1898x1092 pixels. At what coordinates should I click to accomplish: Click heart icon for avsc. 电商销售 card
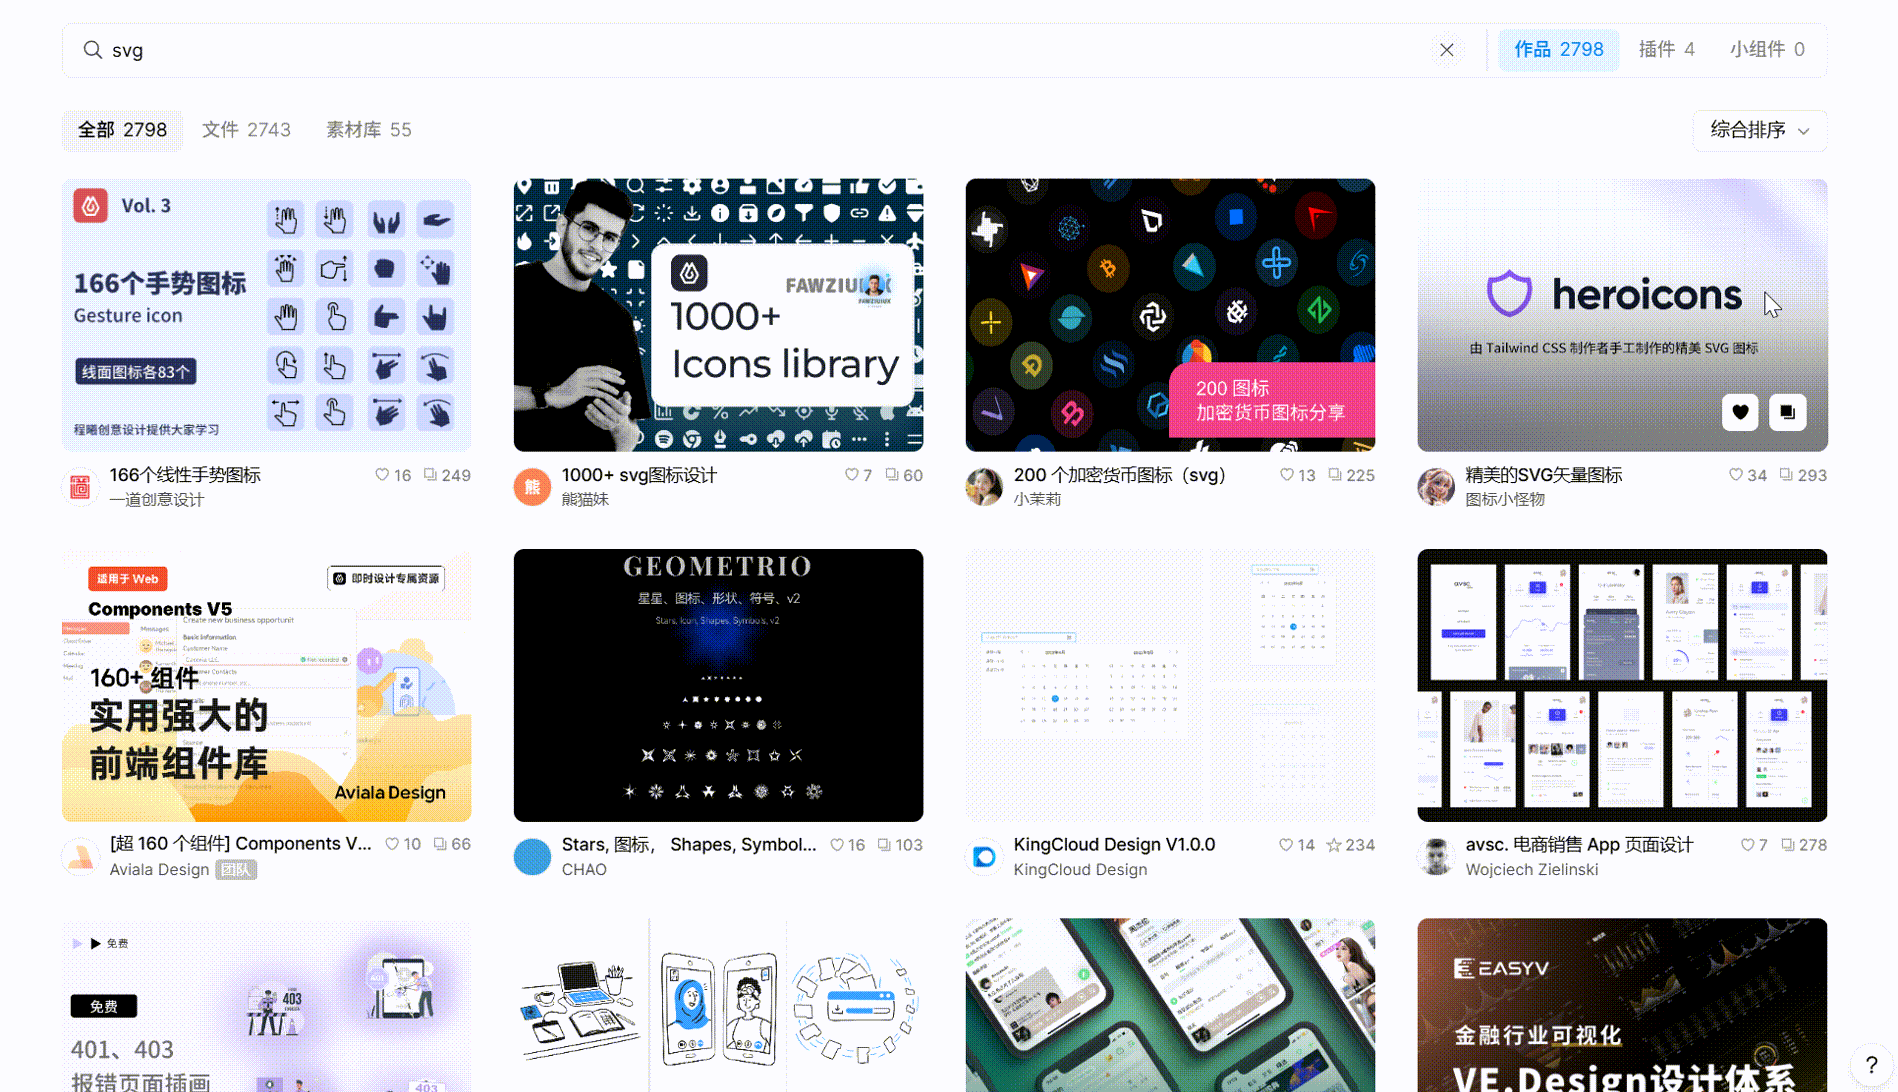[x=1747, y=845]
